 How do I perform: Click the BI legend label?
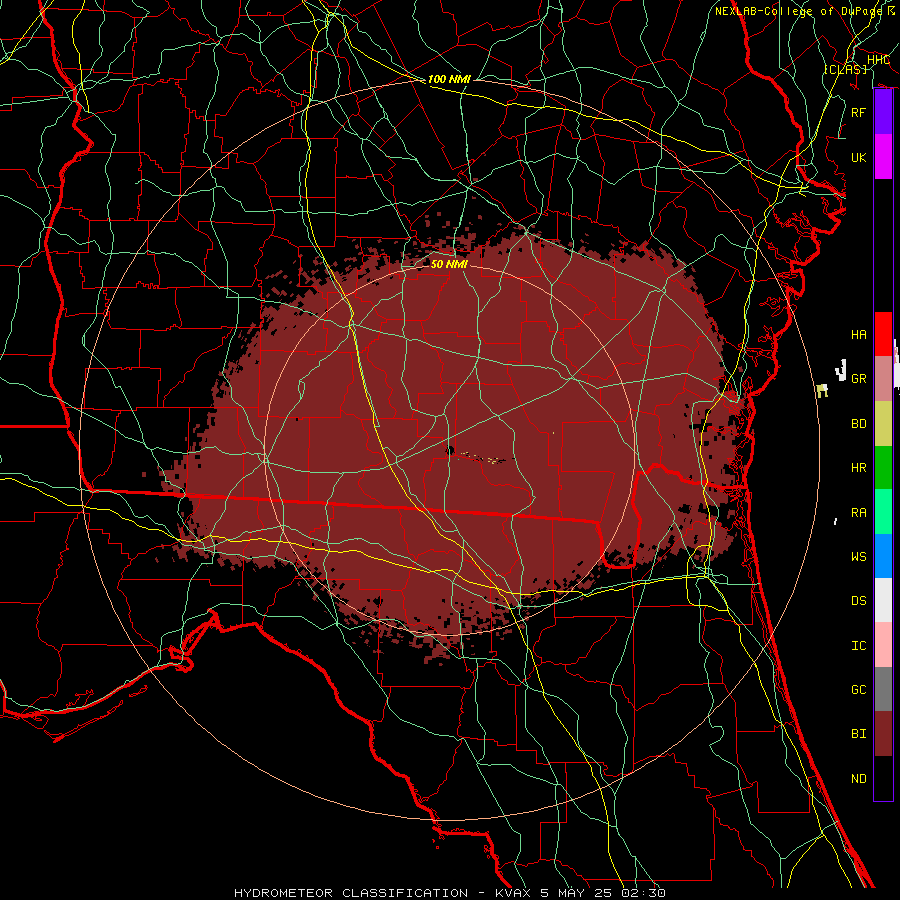[858, 734]
